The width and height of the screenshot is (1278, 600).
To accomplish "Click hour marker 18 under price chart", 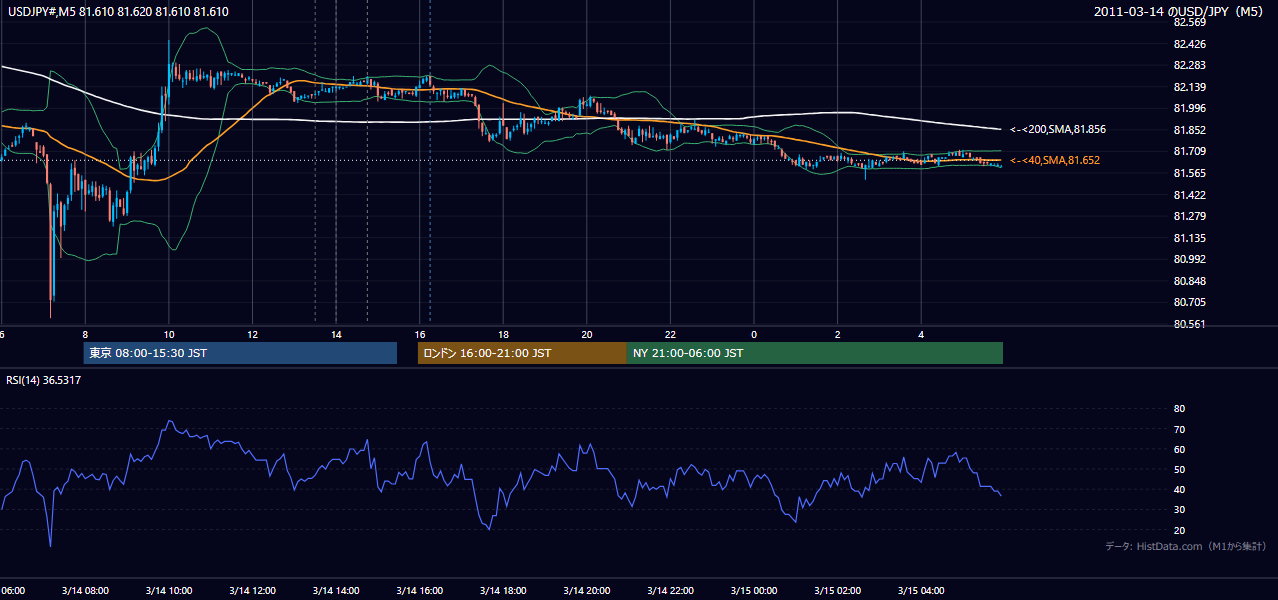I will point(503,335).
